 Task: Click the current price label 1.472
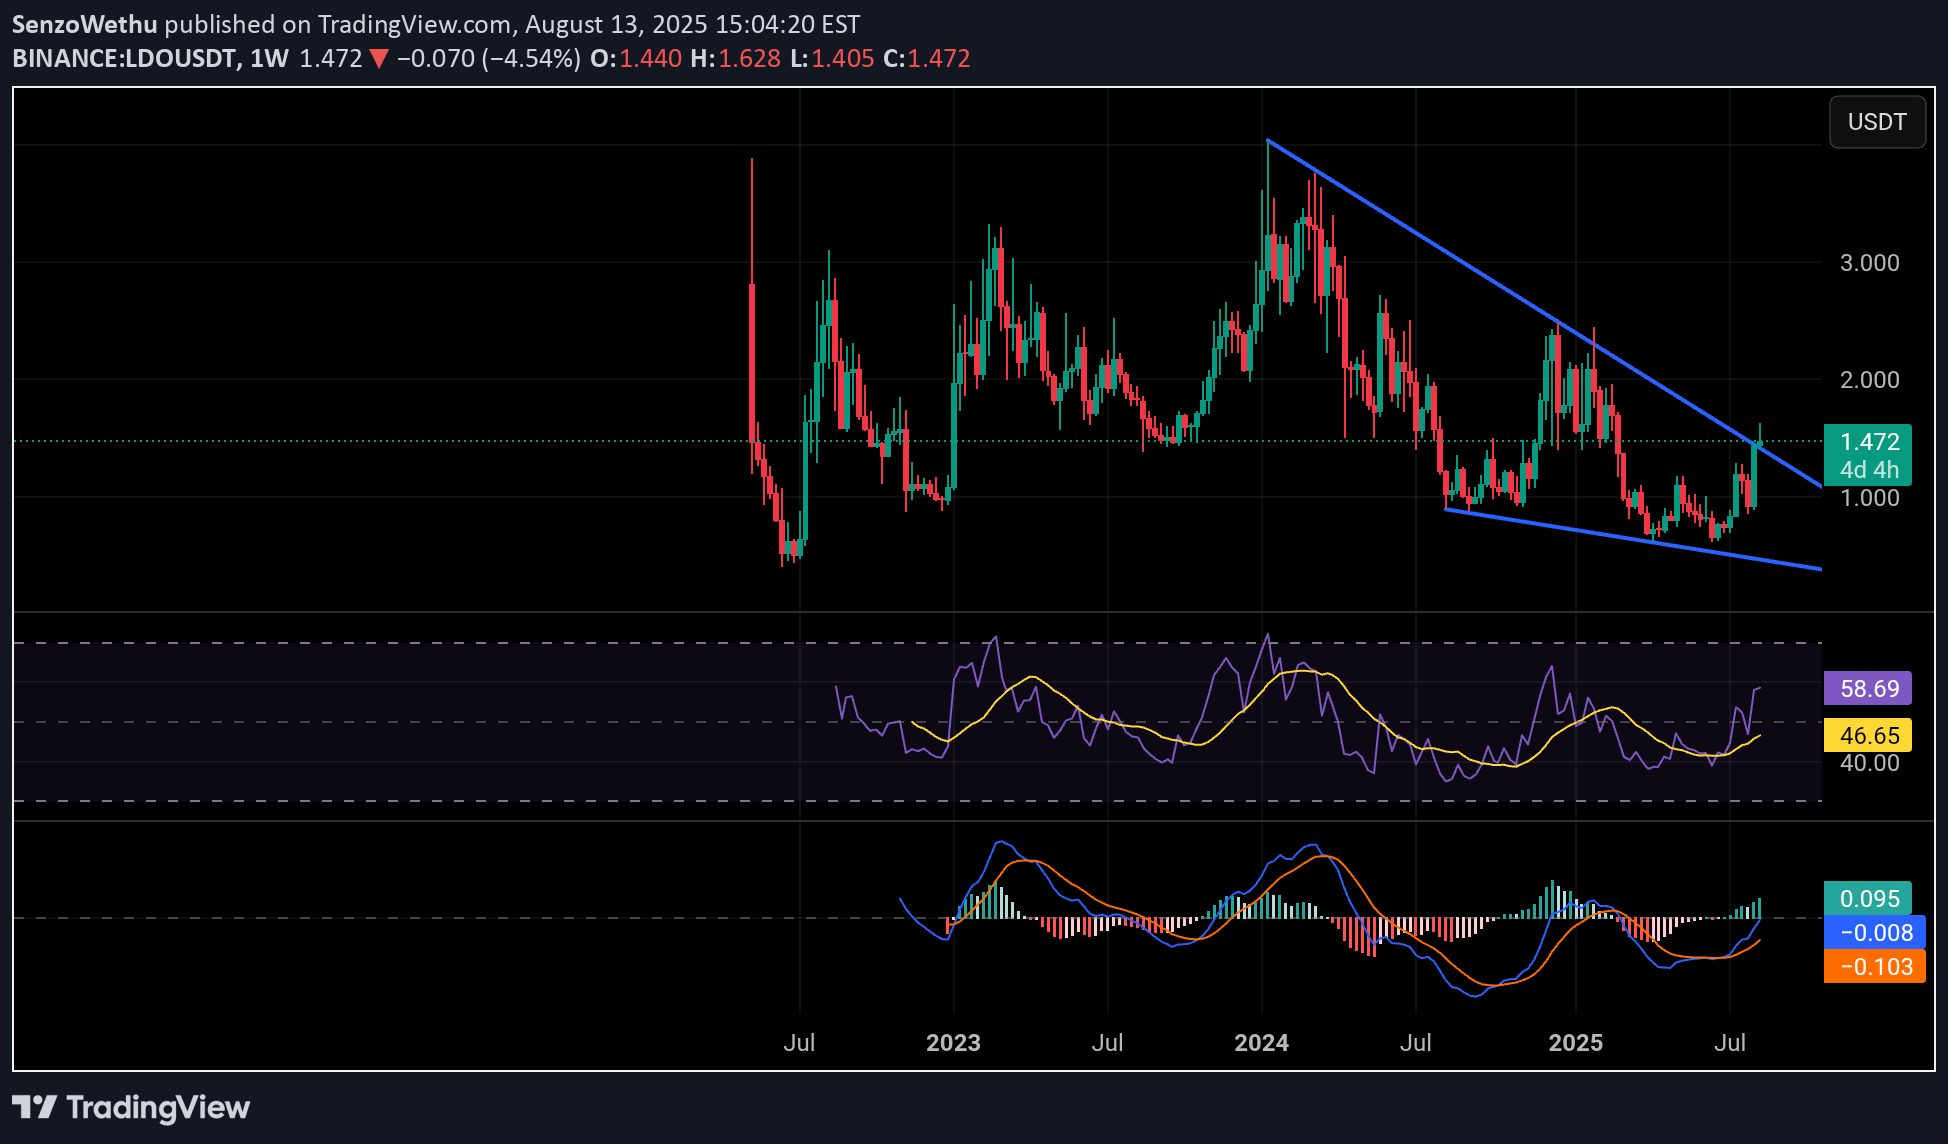[x=1868, y=441]
